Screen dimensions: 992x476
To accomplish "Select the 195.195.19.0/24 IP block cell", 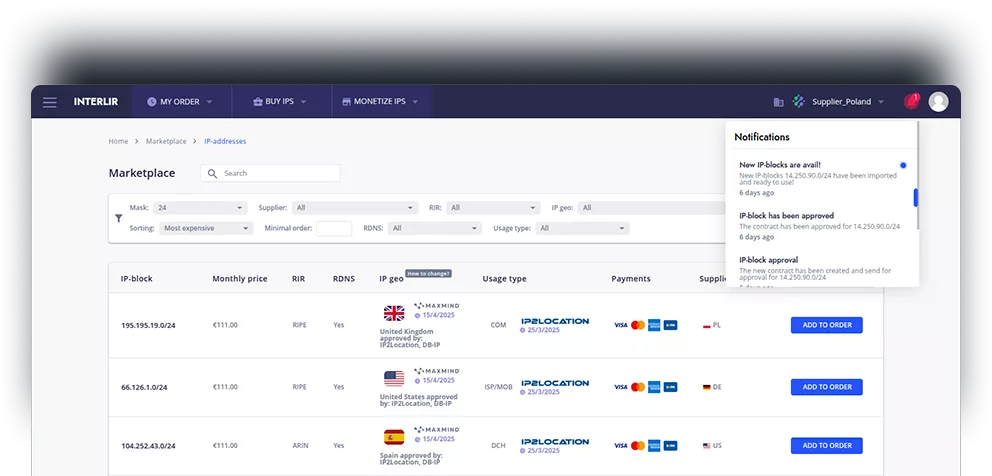I will point(149,325).
